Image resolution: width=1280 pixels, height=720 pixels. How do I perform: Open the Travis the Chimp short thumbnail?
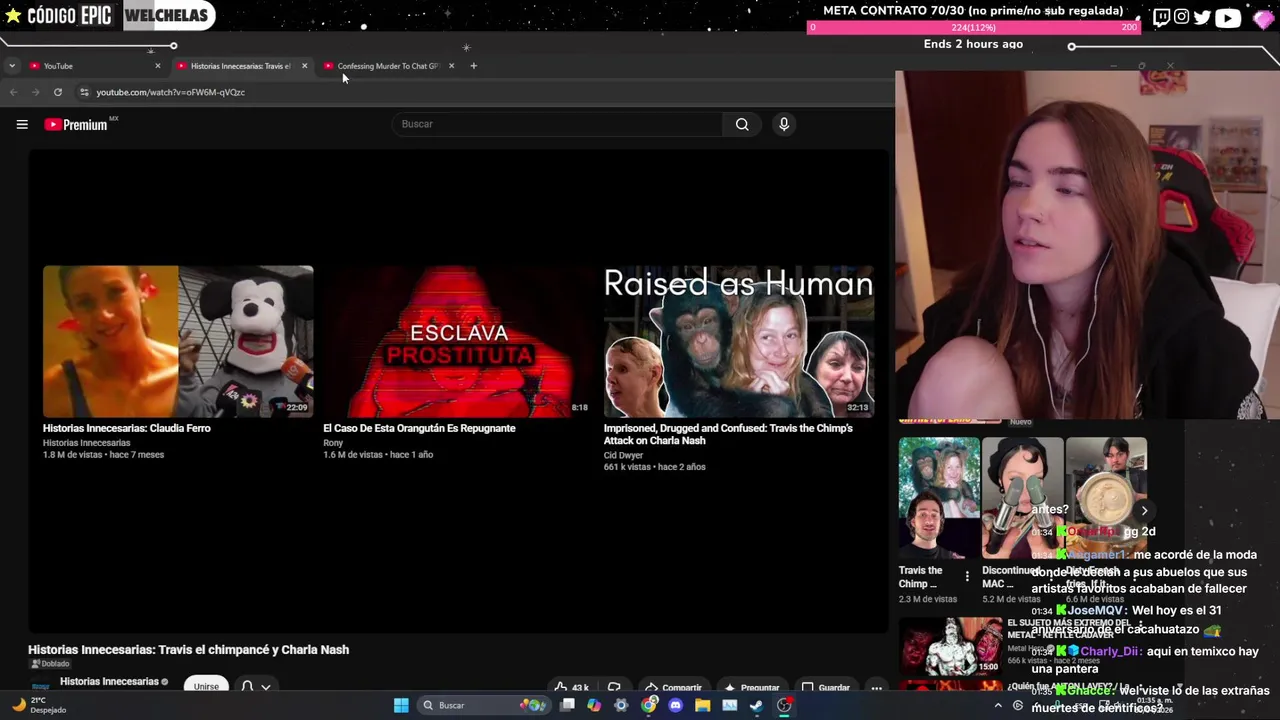pyautogui.click(x=939, y=497)
